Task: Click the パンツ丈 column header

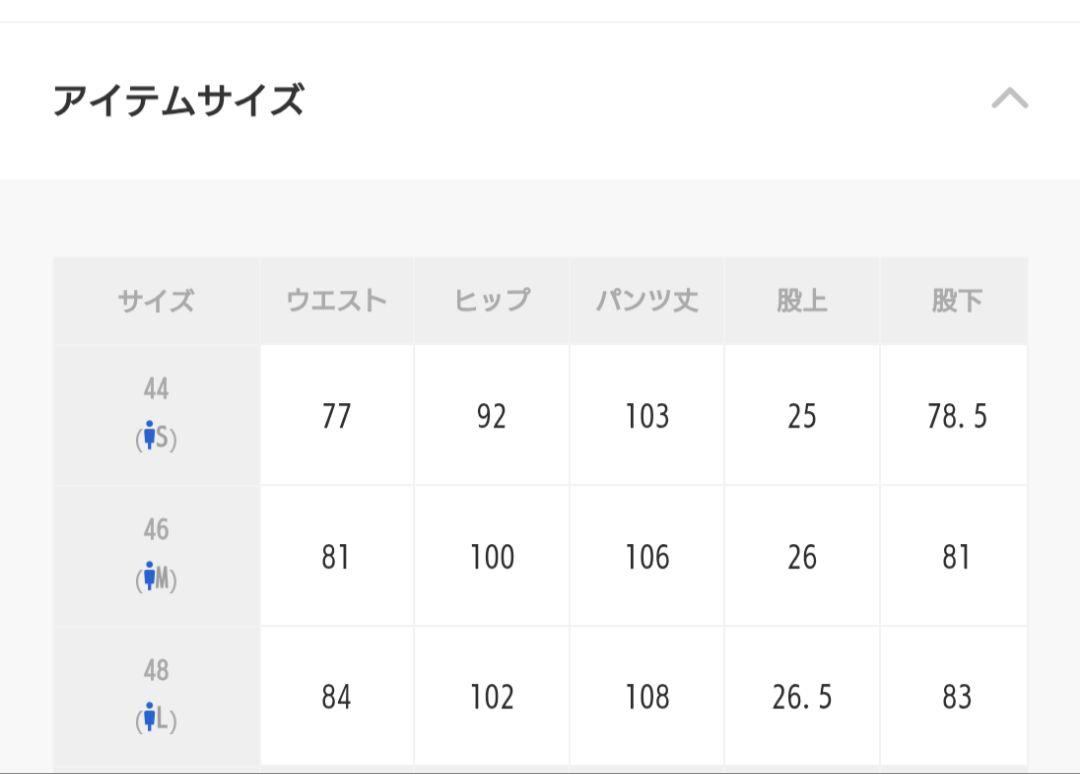Action: point(647,301)
